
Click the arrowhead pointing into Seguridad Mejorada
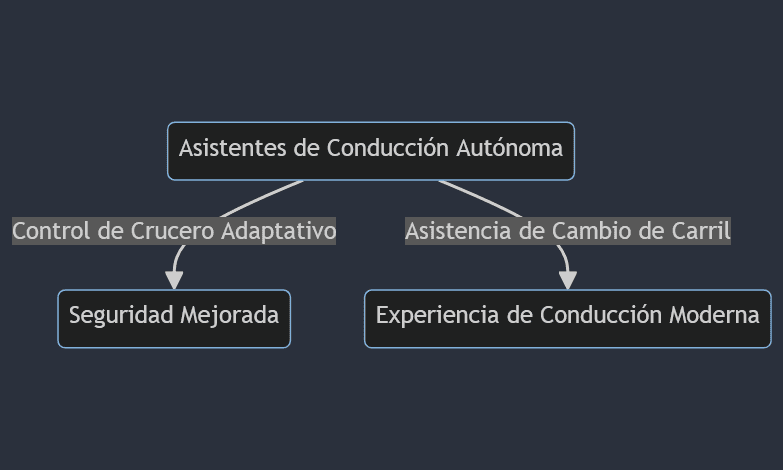pos(174,280)
